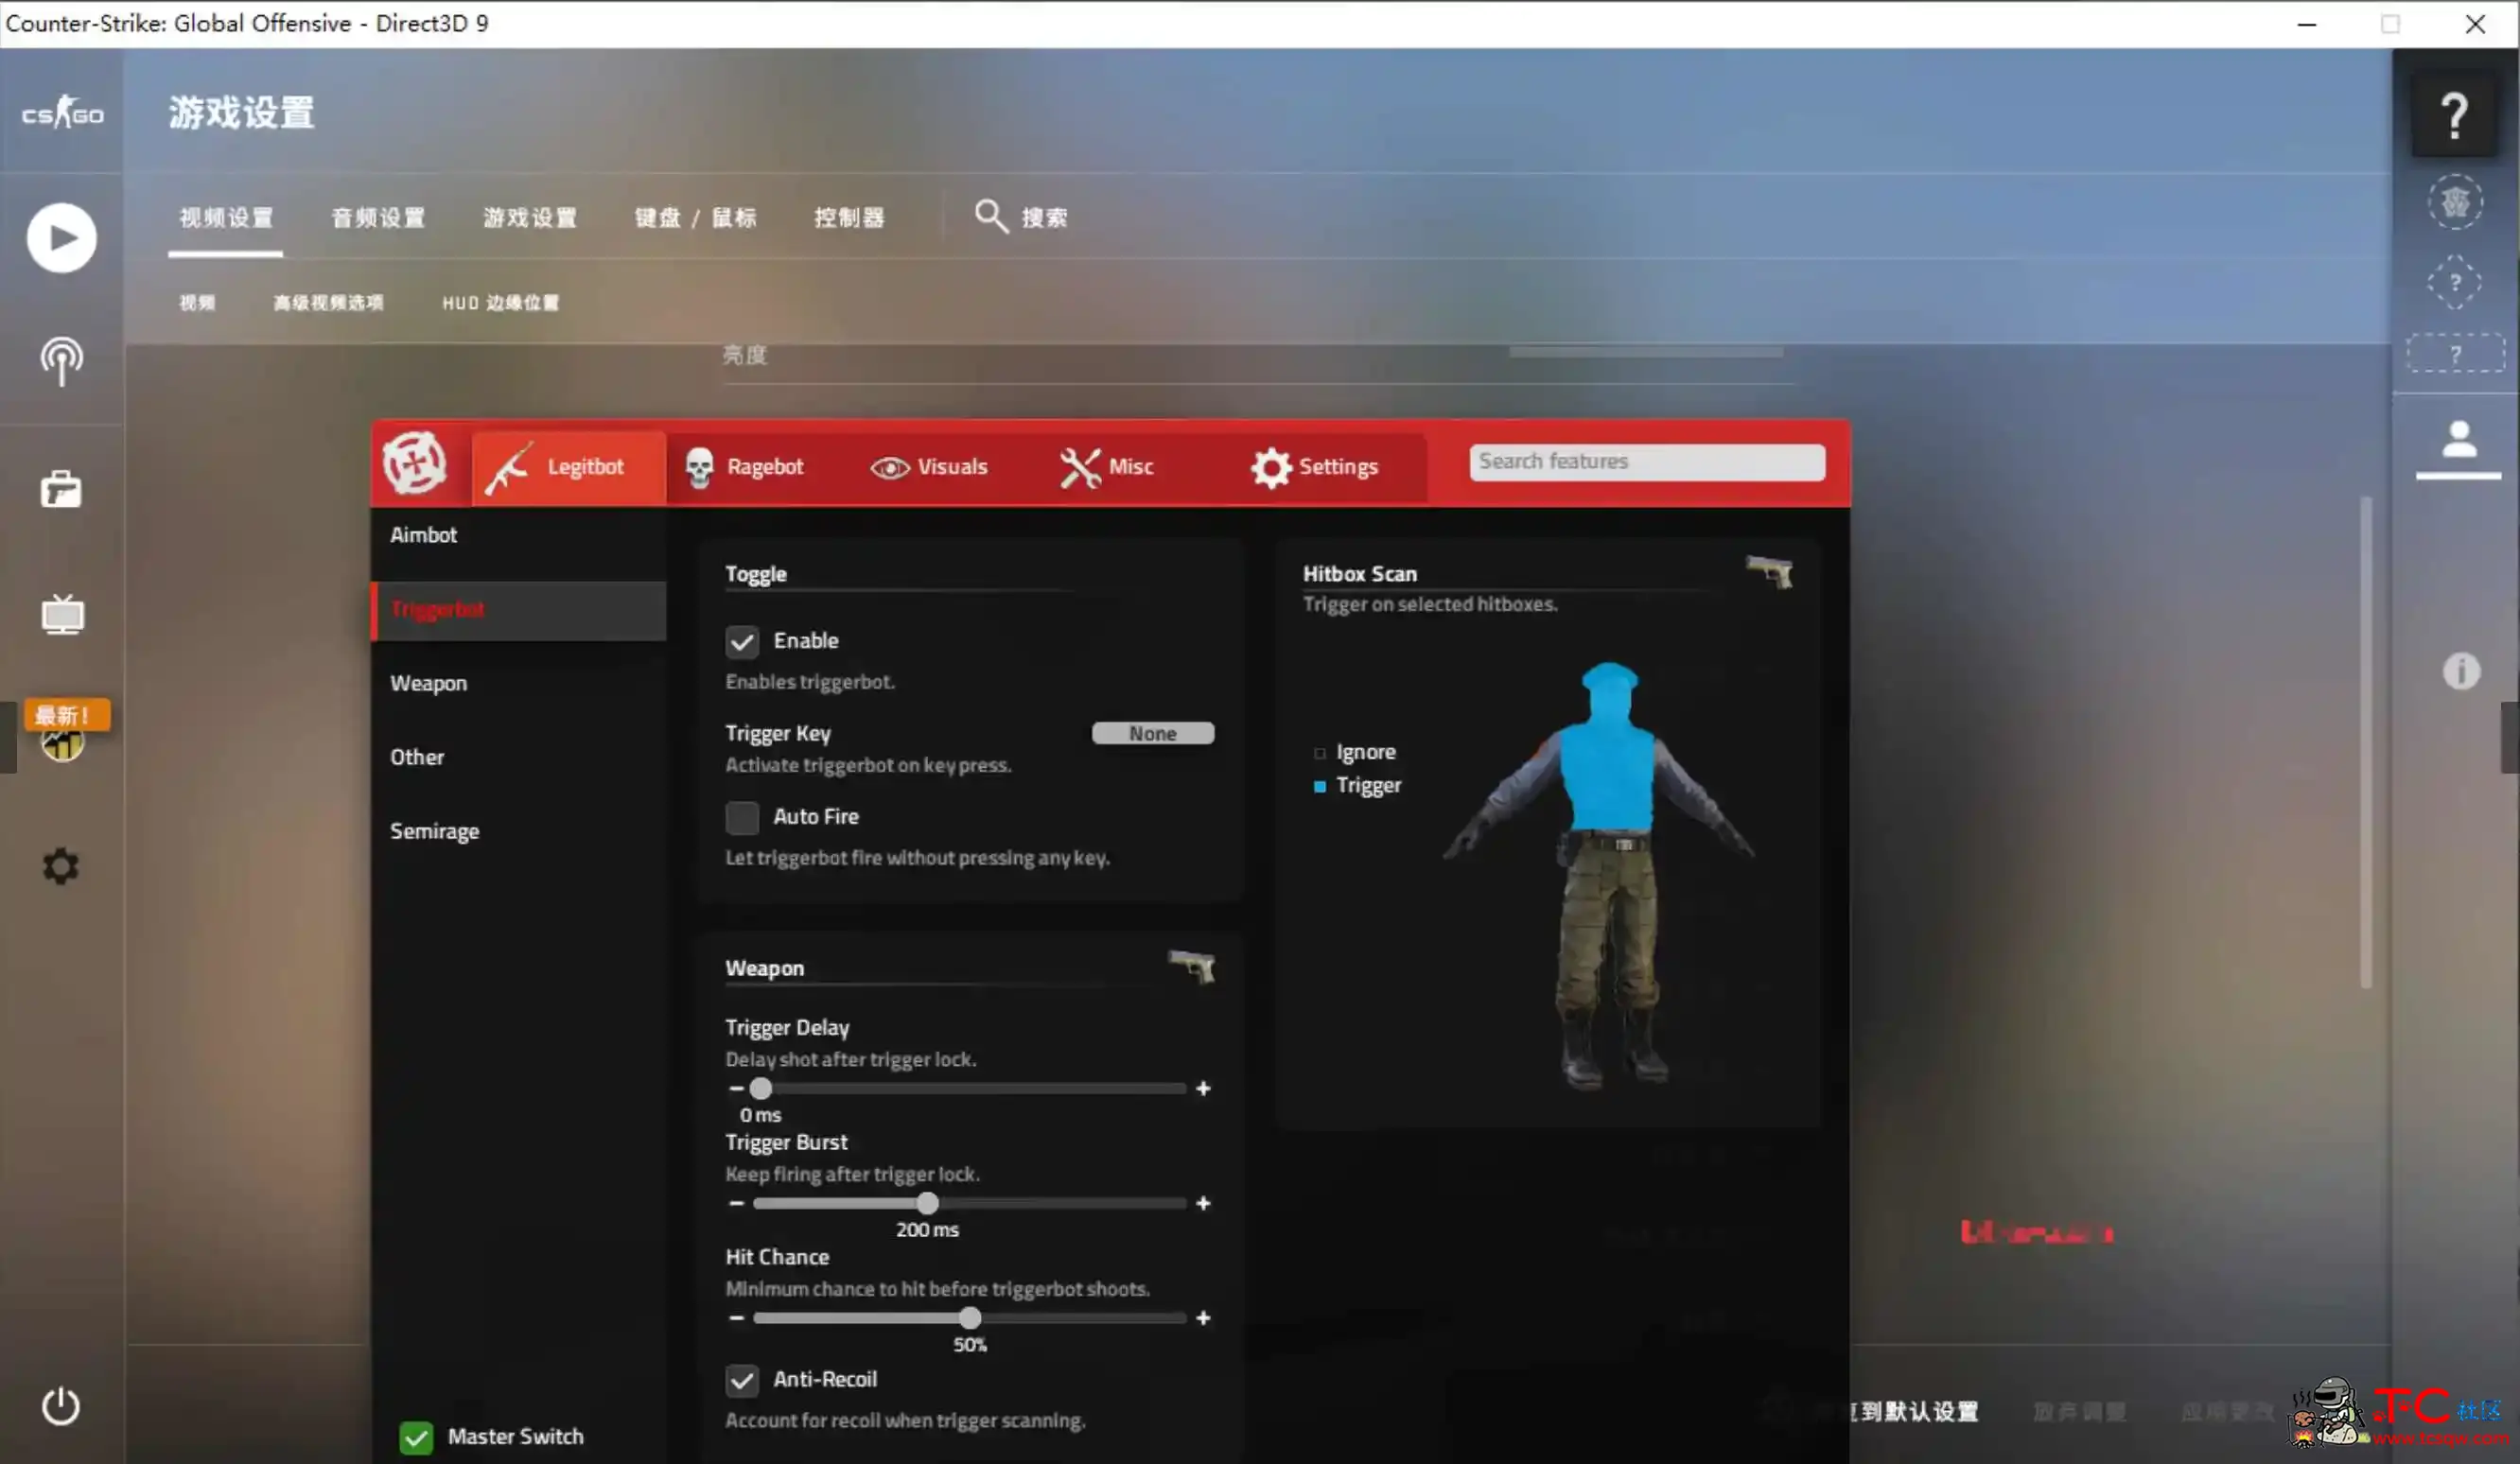Click the Search features input field

coord(1645,461)
